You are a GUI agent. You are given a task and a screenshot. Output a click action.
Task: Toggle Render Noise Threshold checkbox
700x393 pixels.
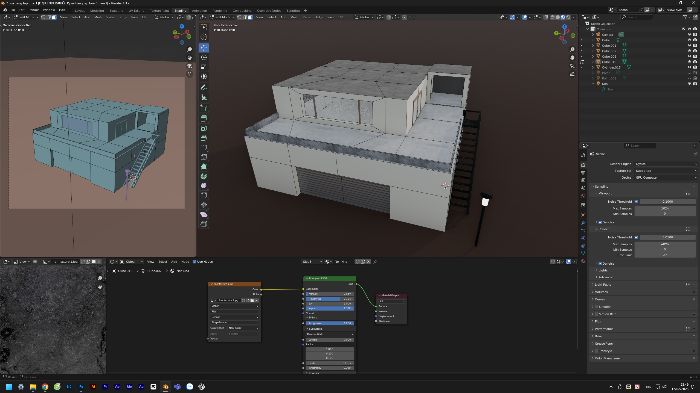point(636,237)
